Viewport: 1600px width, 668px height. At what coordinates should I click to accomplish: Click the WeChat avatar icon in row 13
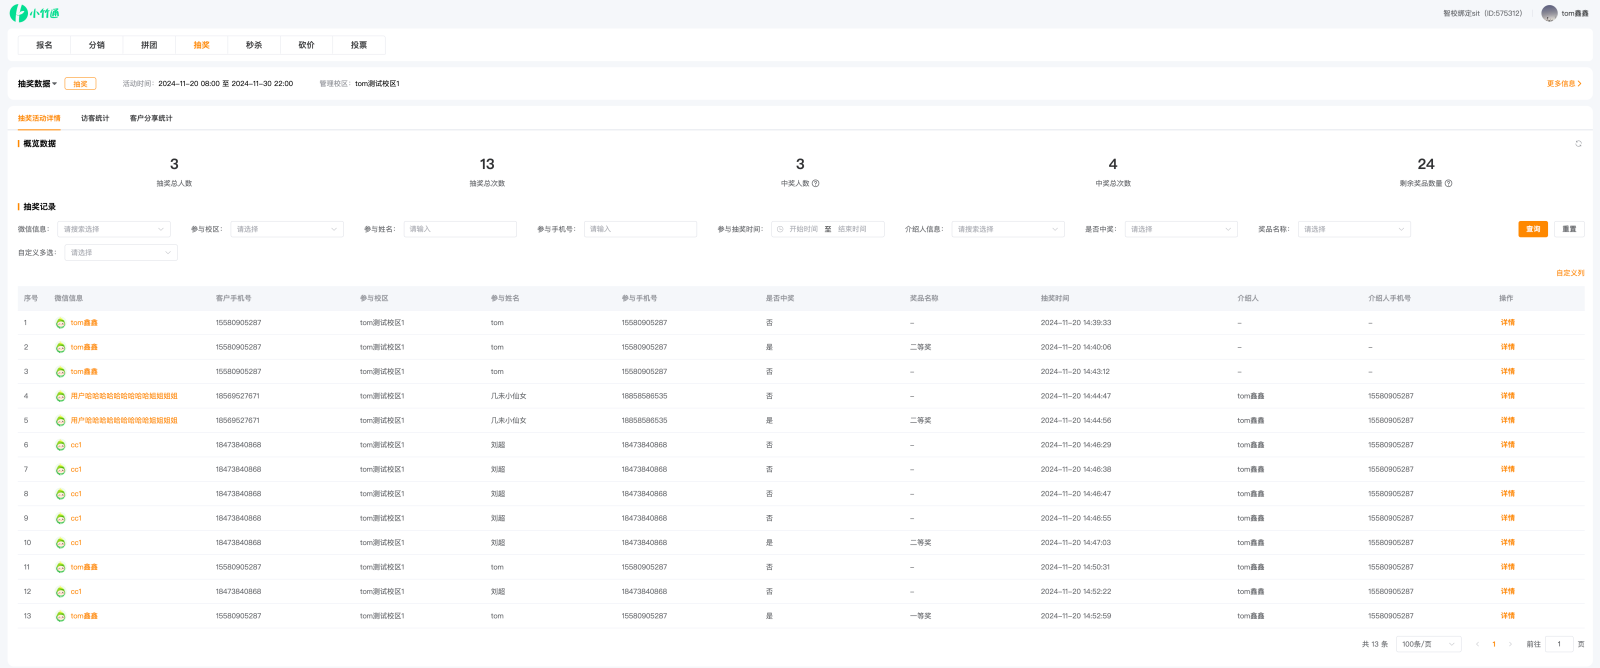[60, 617]
